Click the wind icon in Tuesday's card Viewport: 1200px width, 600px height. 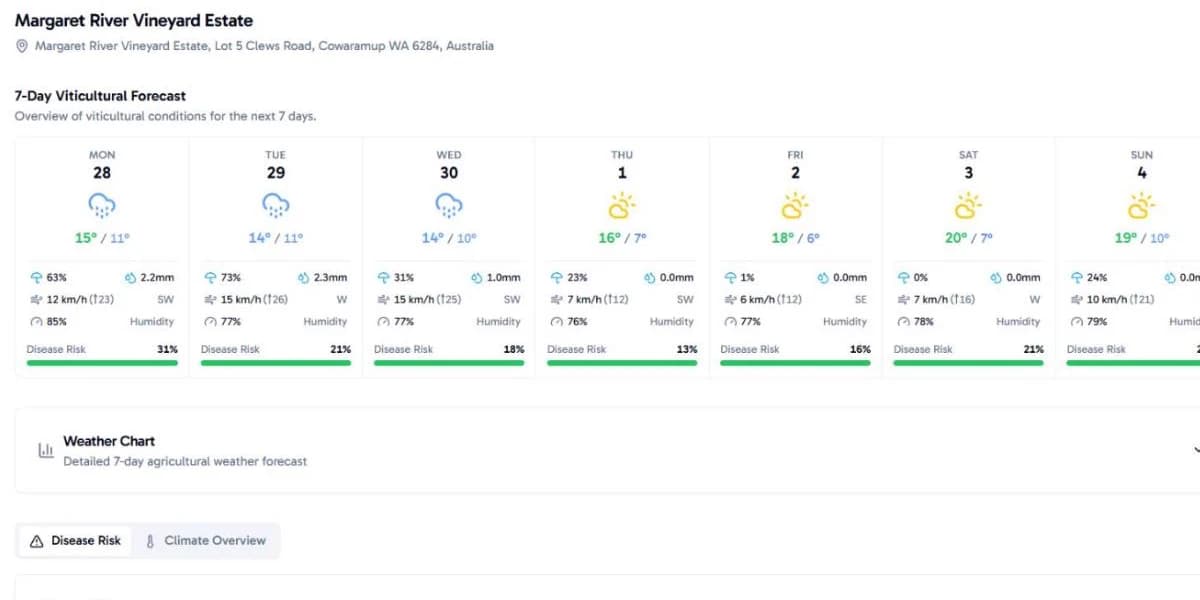click(210, 300)
